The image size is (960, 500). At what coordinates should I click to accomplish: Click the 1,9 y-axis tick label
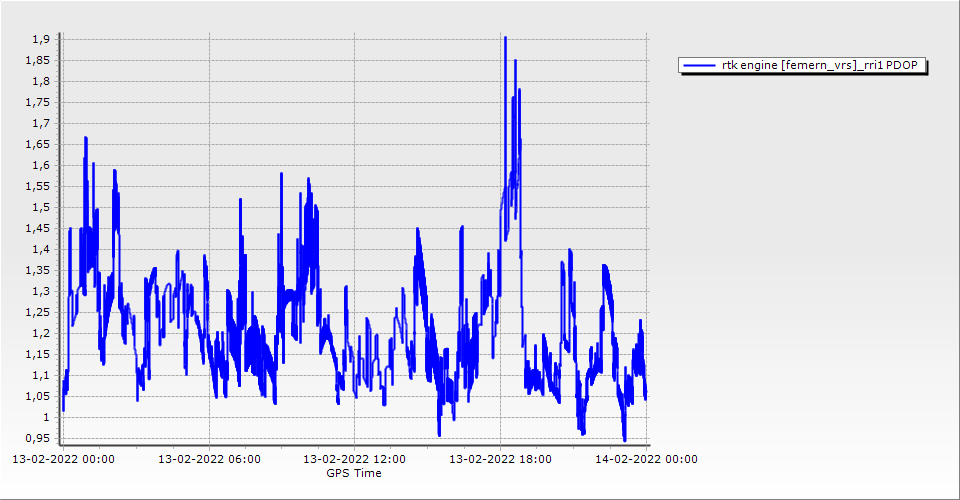click(x=40, y=39)
